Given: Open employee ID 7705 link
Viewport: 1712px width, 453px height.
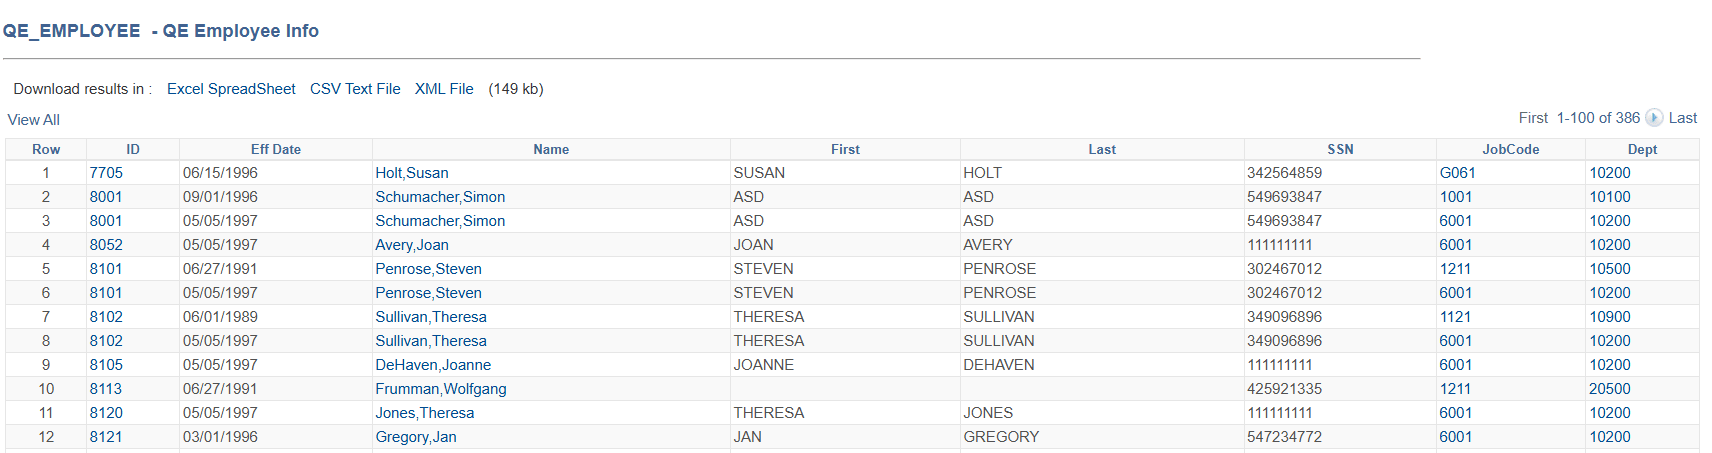Looking at the screenshot, I should click(106, 173).
